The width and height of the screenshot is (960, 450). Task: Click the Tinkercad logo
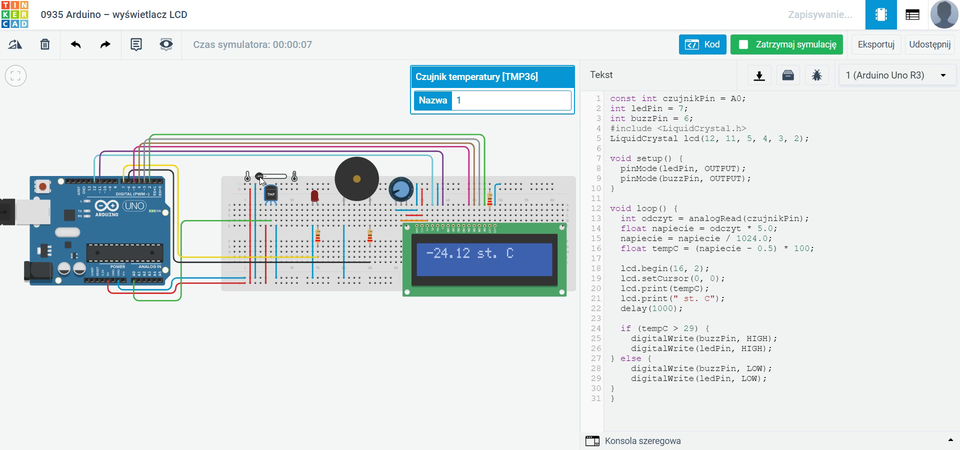(x=15, y=15)
